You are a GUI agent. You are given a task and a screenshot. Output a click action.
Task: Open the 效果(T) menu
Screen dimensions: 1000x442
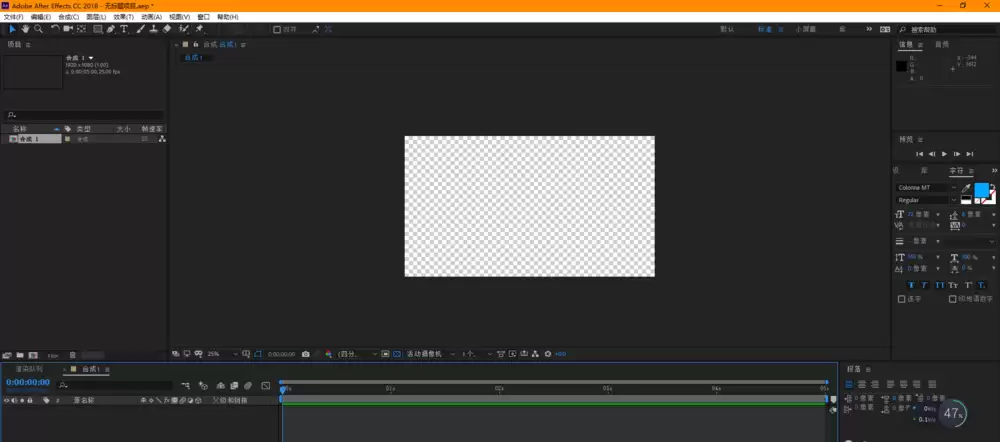[x=124, y=17]
